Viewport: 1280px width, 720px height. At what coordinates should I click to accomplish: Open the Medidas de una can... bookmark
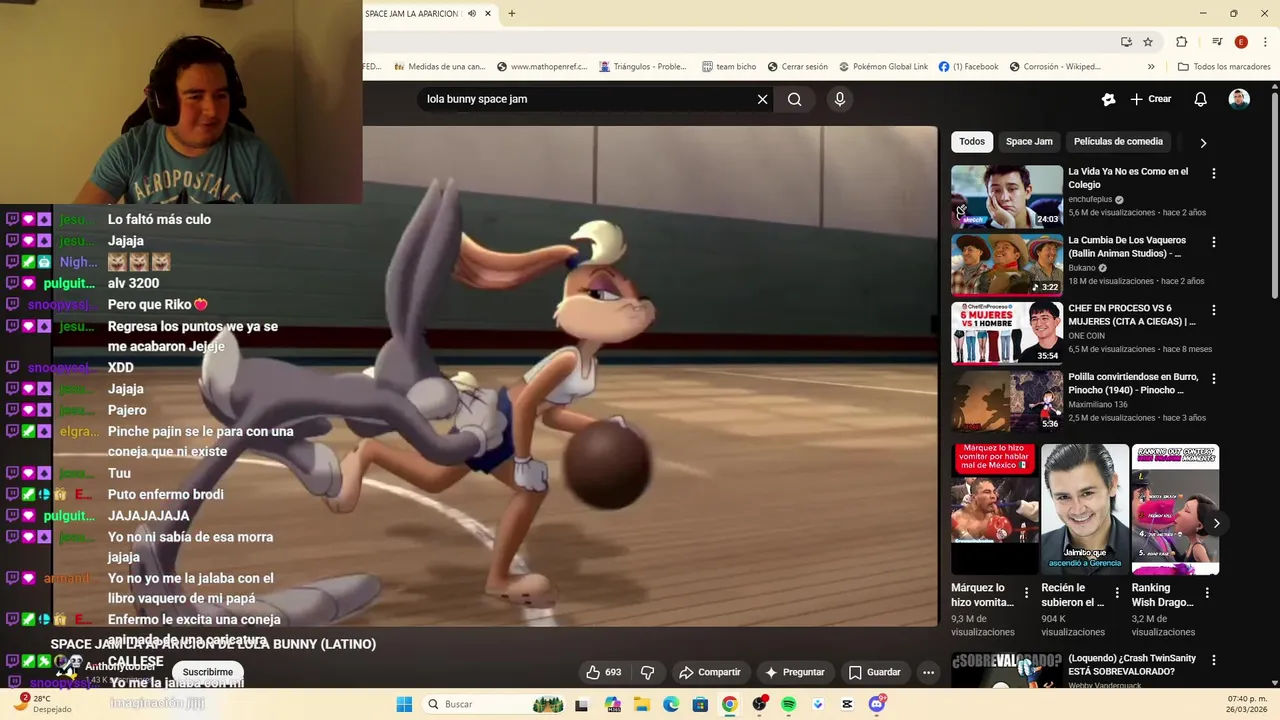(x=439, y=67)
